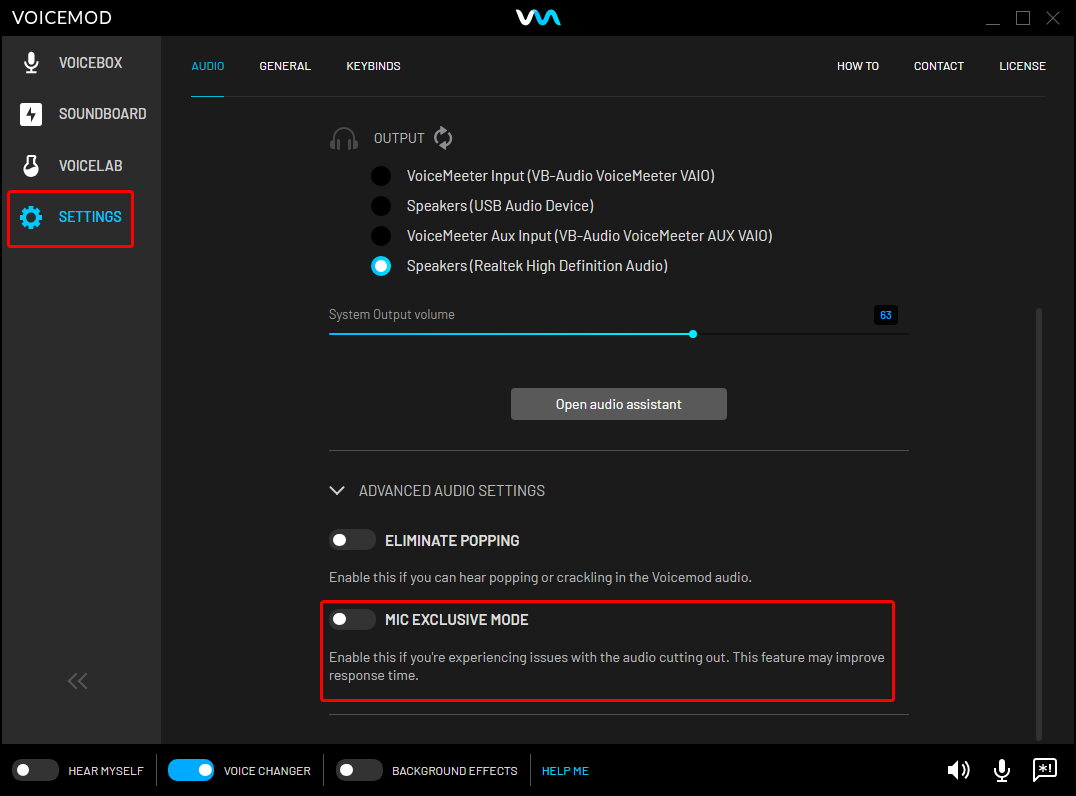The height and width of the screenshot is (796, 1076).
Task: Click the Voice Changer label
Action: click(267, 771)
